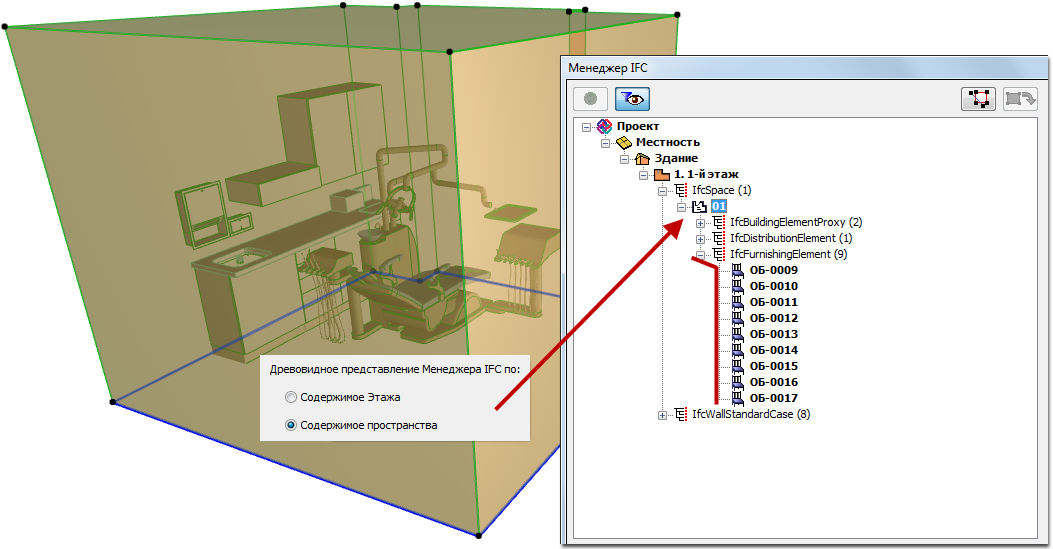Select the Проект label in tree
1053x549 pixels.
[x=638, y=126]
